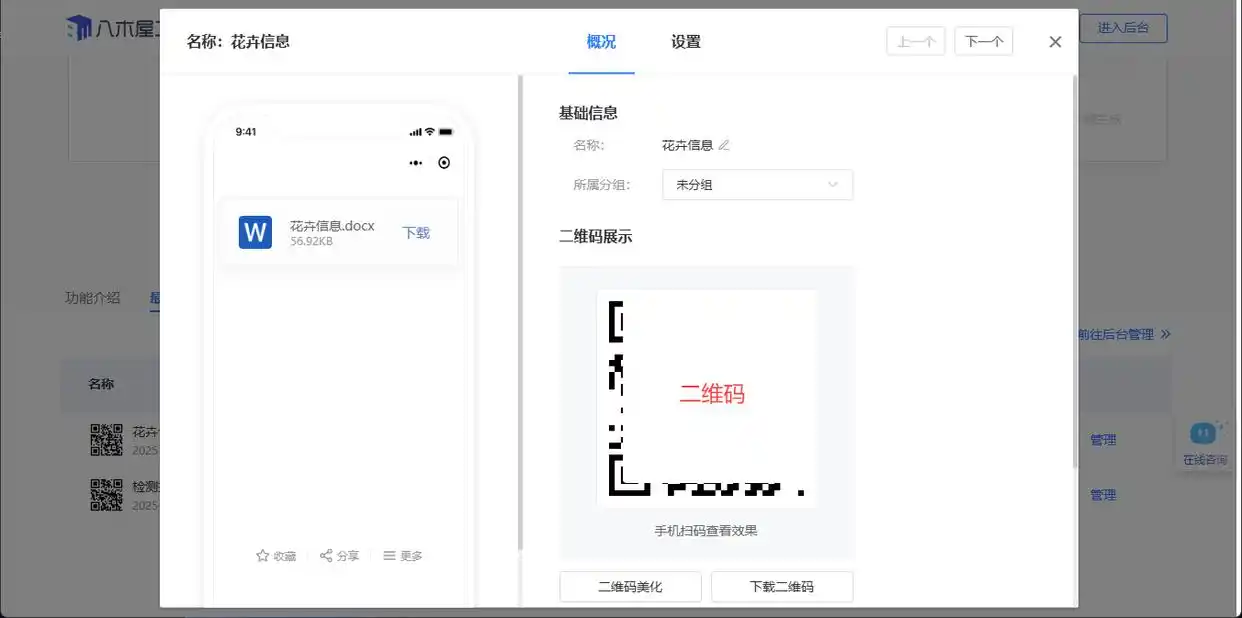This screenshot has width=1242, height=618.
Task: Click the 花卉信息.docx file name text
Action: tap(332, 226)
